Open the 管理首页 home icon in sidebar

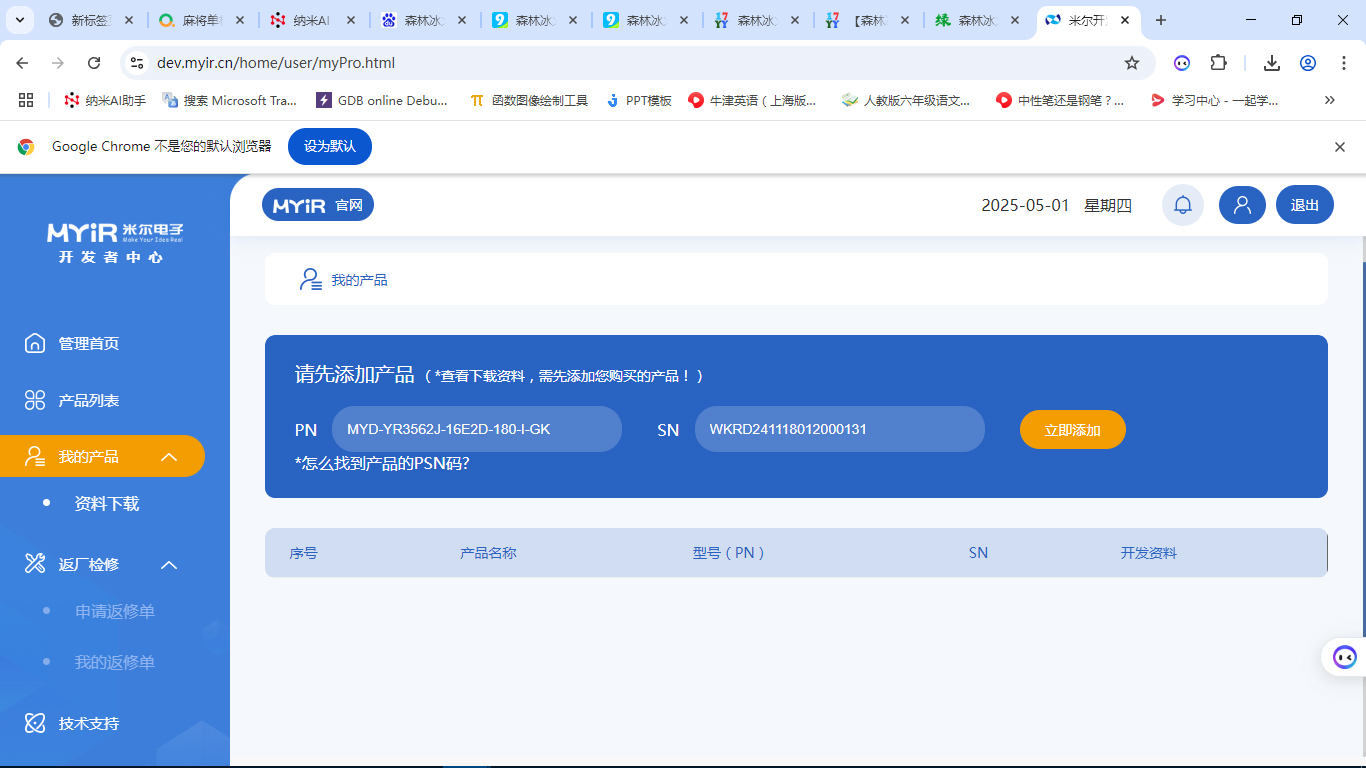point(35,343)
